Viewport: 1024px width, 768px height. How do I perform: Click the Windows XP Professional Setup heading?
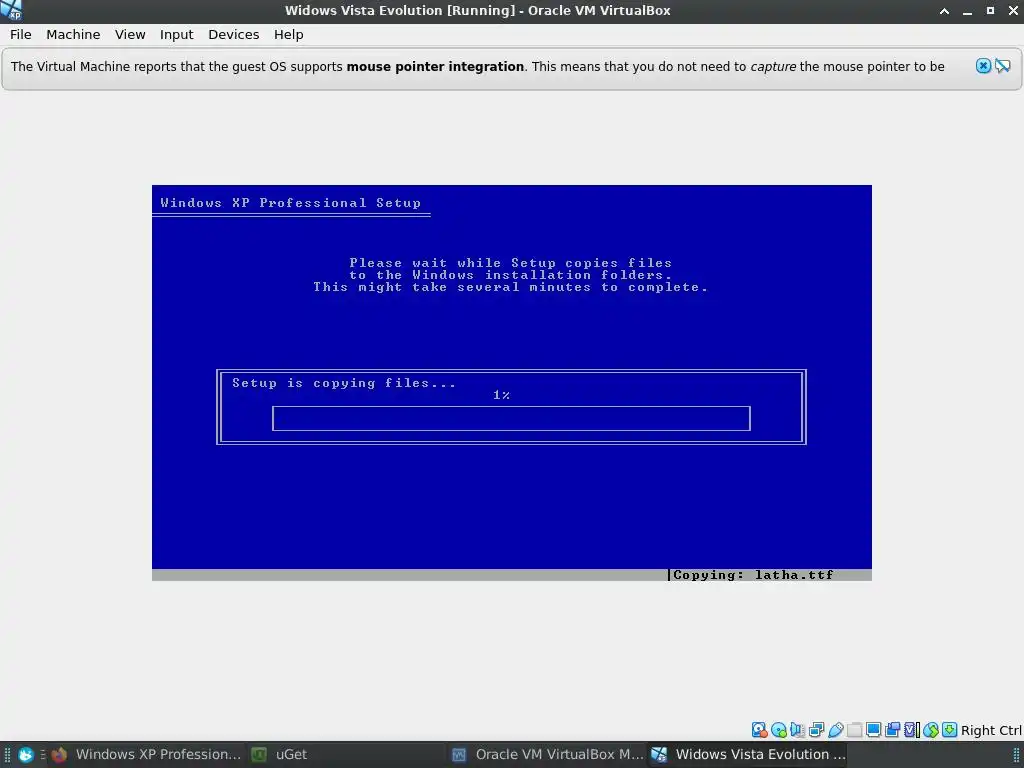291,202
